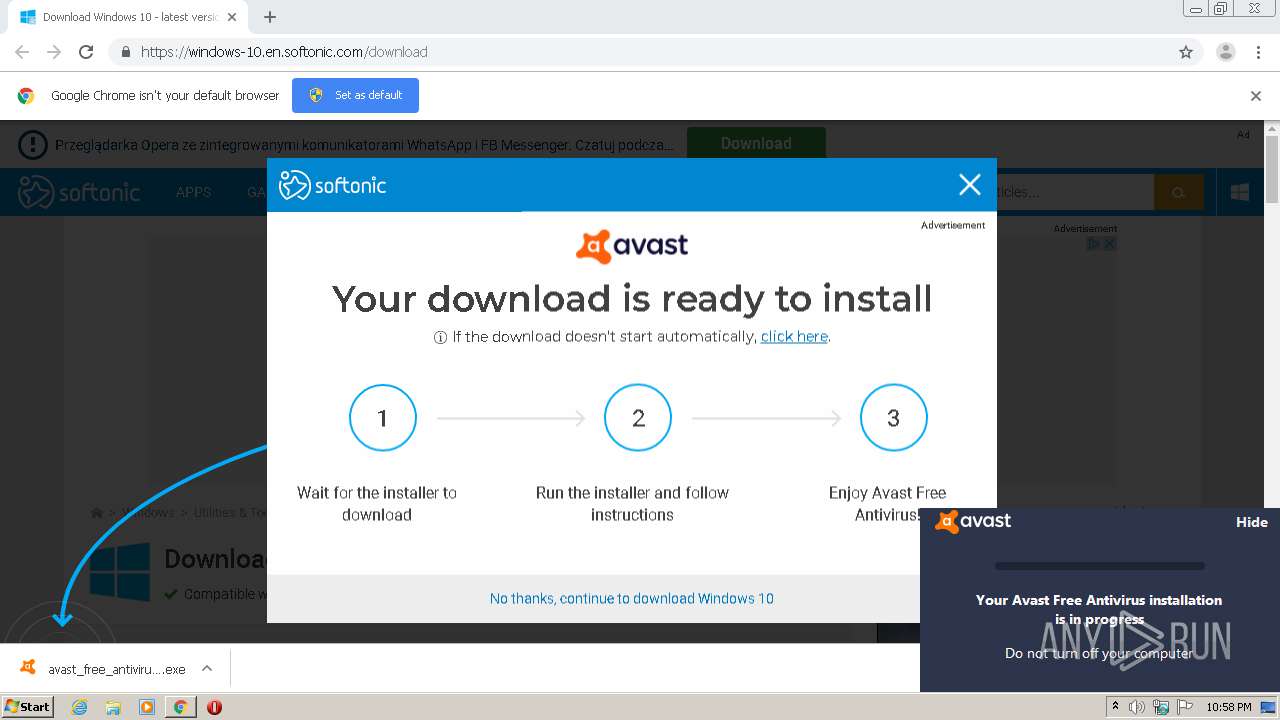Open Windows Explorer folder on taskbar
Image resolution: width=1280 pixels, height=720 pixels.
click(x=113, y=707)
